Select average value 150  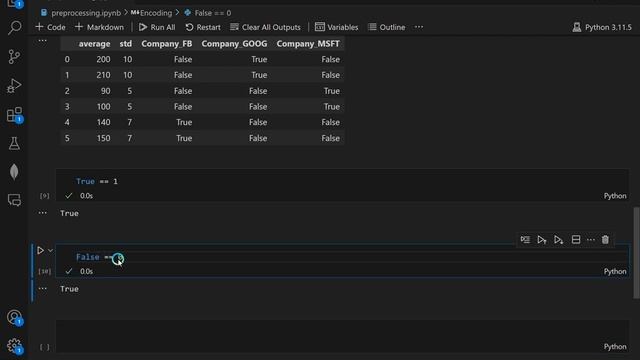tap(103, 138)
